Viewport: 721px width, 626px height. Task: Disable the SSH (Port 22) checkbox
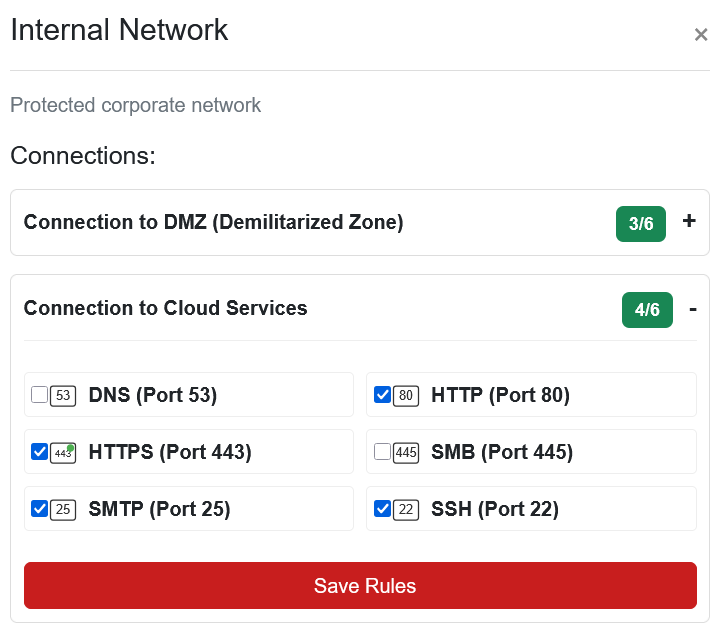pyautogui.click(x=382, y=509)
